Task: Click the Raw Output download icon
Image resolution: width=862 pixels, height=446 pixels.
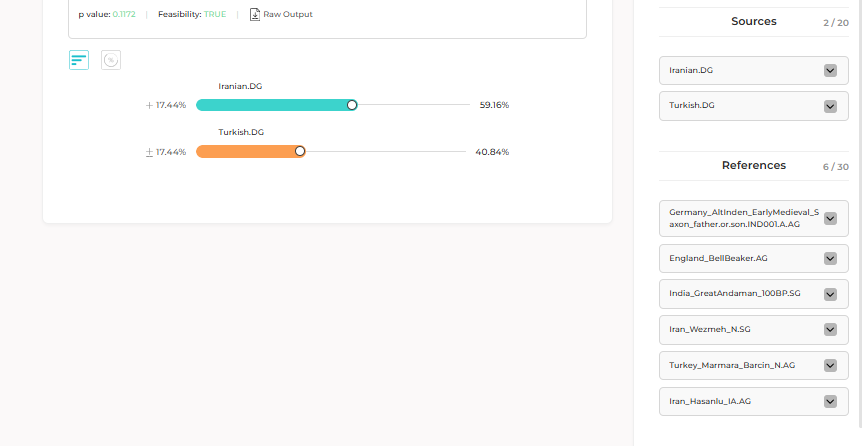Action: (255, 14)
